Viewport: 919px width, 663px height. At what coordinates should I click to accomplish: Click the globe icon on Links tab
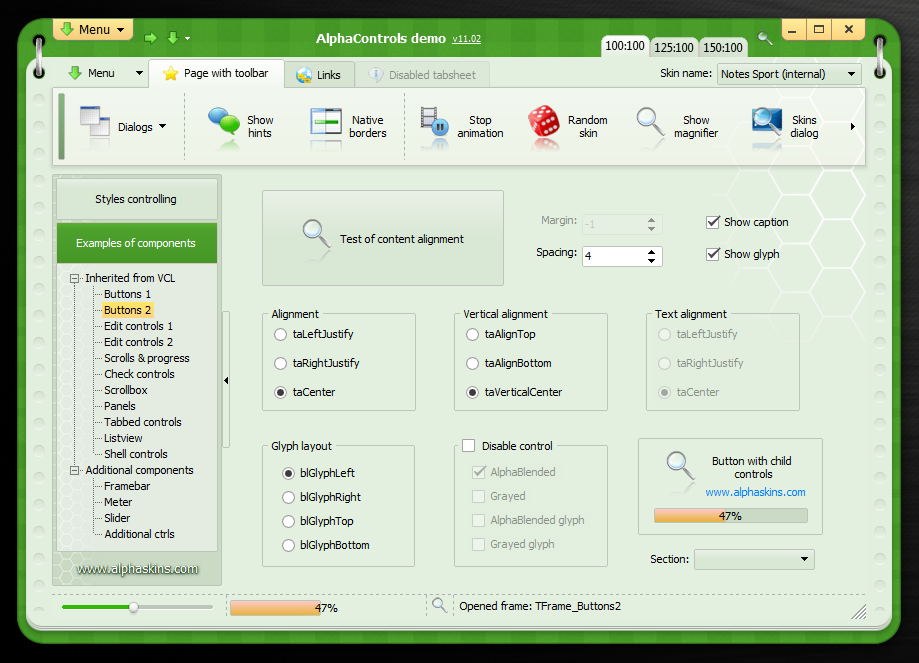tap(304, 75)
